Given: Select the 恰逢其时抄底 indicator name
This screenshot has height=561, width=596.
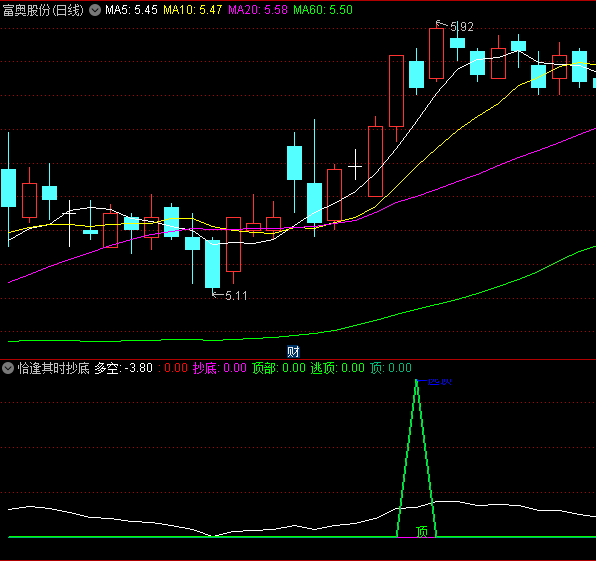Looking at the screenshot, I should (x=54, y=368).
